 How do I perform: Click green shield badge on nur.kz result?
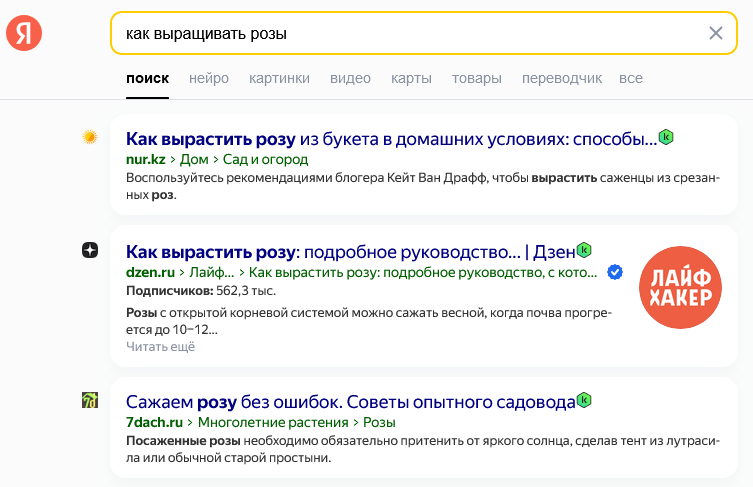(x=666, y=137)
